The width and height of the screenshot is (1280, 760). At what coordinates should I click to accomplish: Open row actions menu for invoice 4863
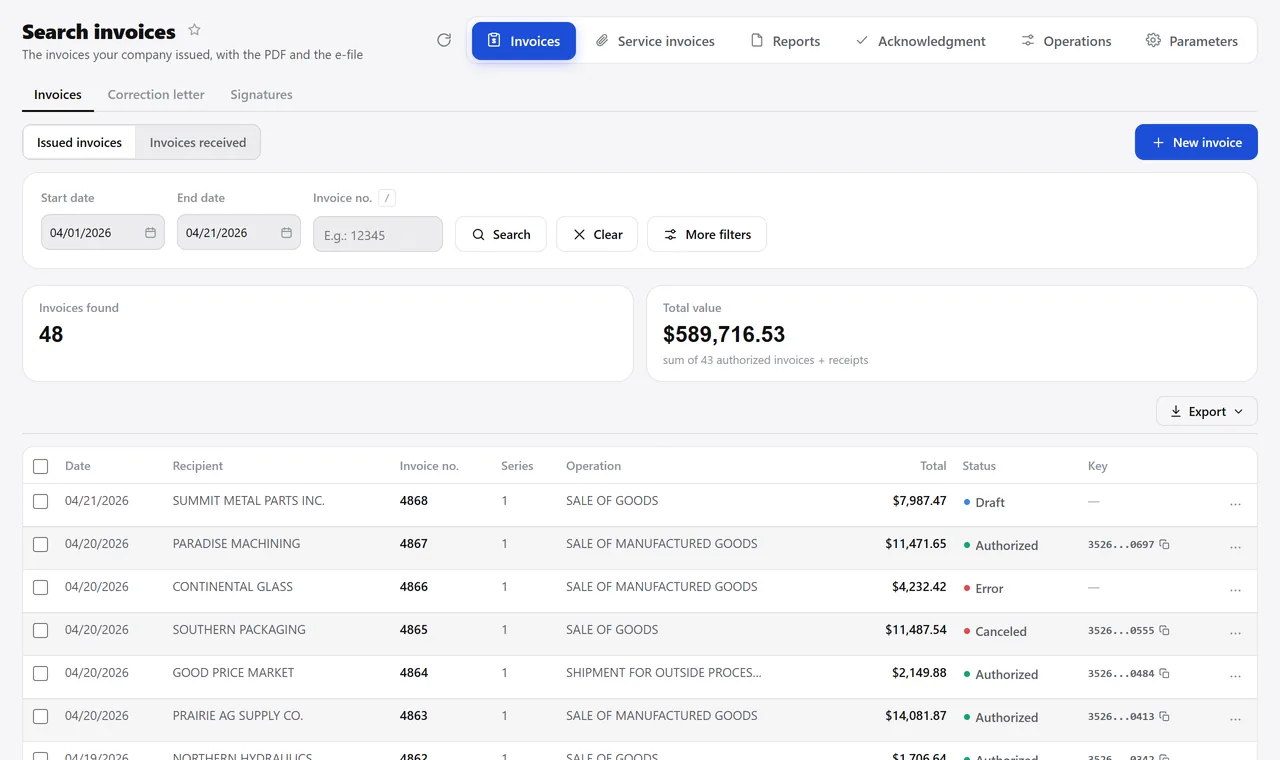[1235, 720]
